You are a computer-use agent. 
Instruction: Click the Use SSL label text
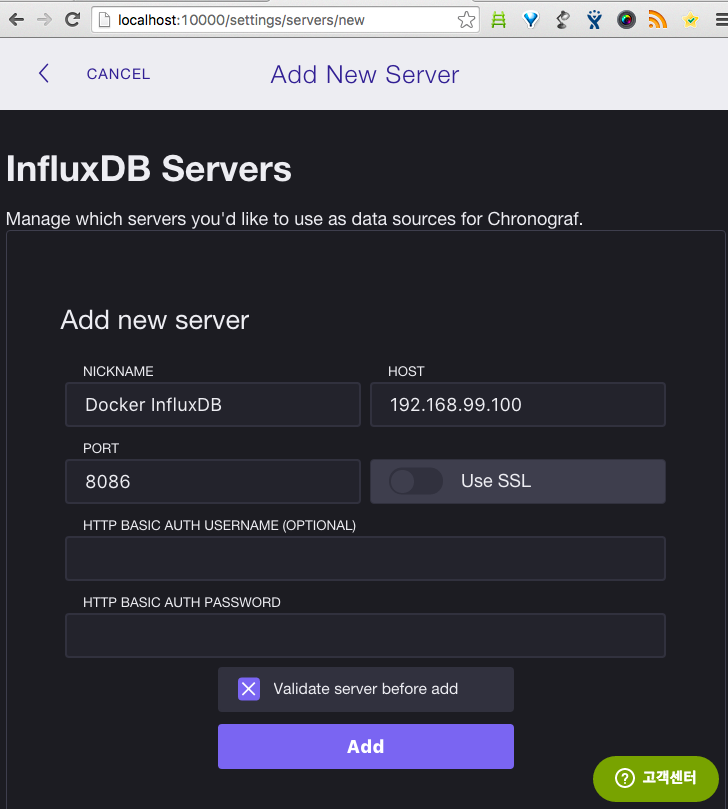[496, 481]
